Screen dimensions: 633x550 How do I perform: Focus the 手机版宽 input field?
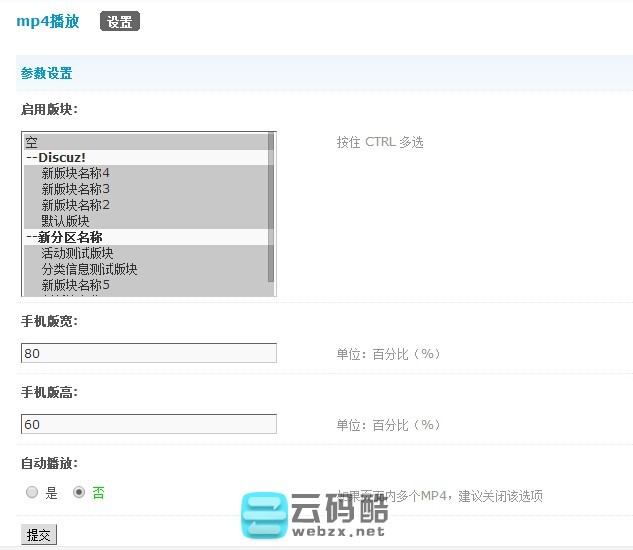pyautogui.click(x=148, y=353)
